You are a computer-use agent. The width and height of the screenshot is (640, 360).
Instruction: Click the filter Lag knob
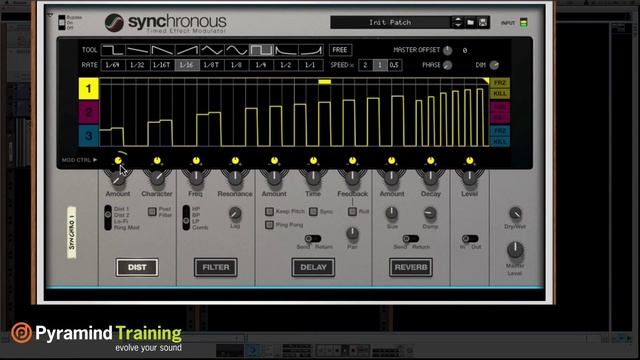click(235, 213)
